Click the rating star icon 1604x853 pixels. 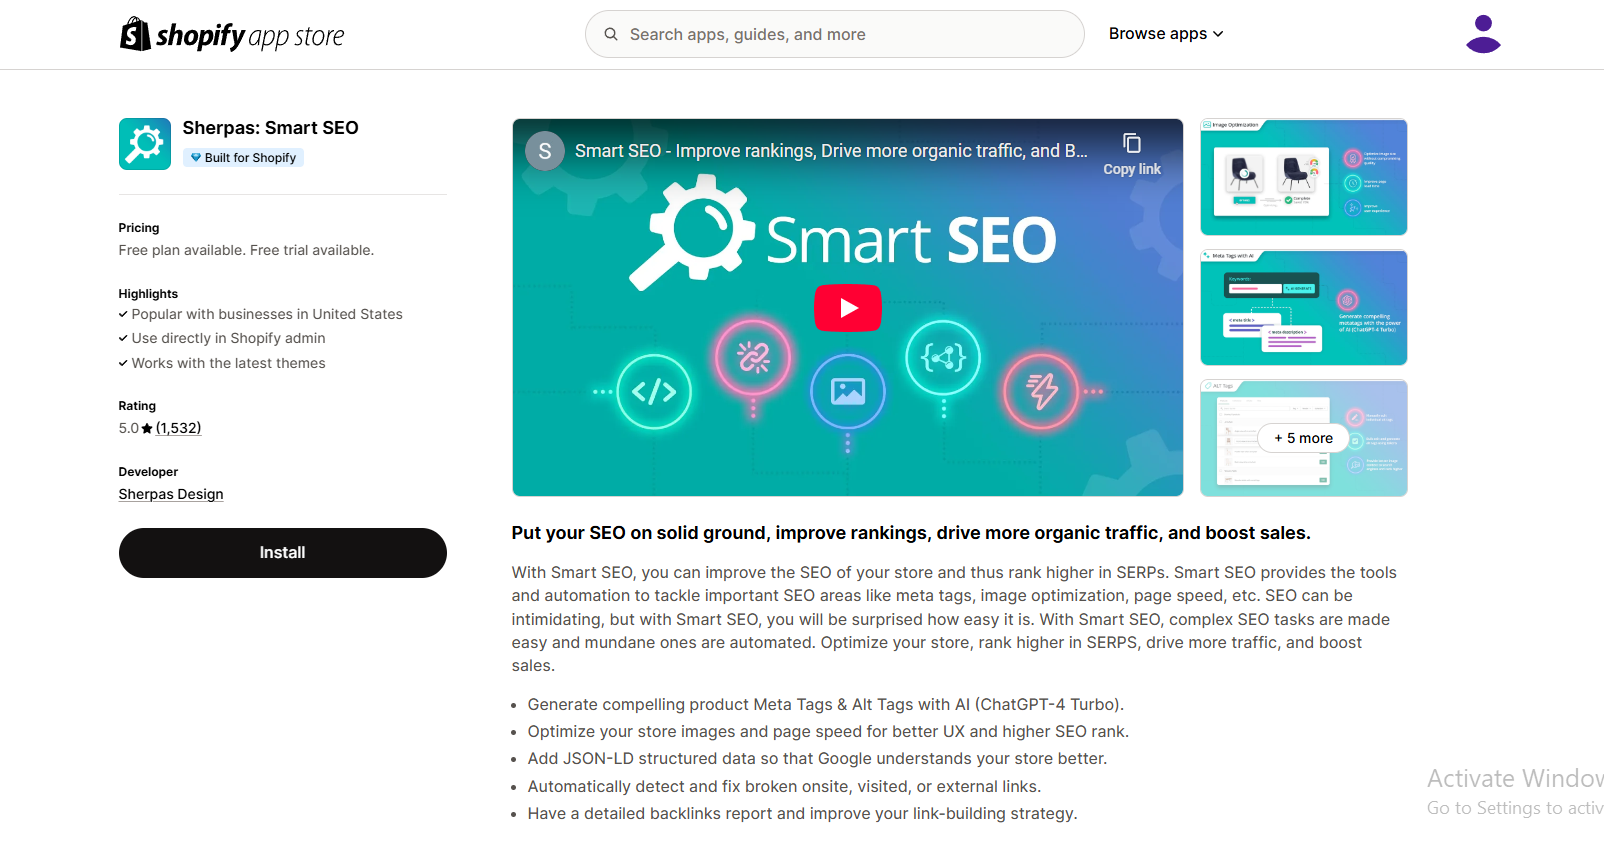147,429
